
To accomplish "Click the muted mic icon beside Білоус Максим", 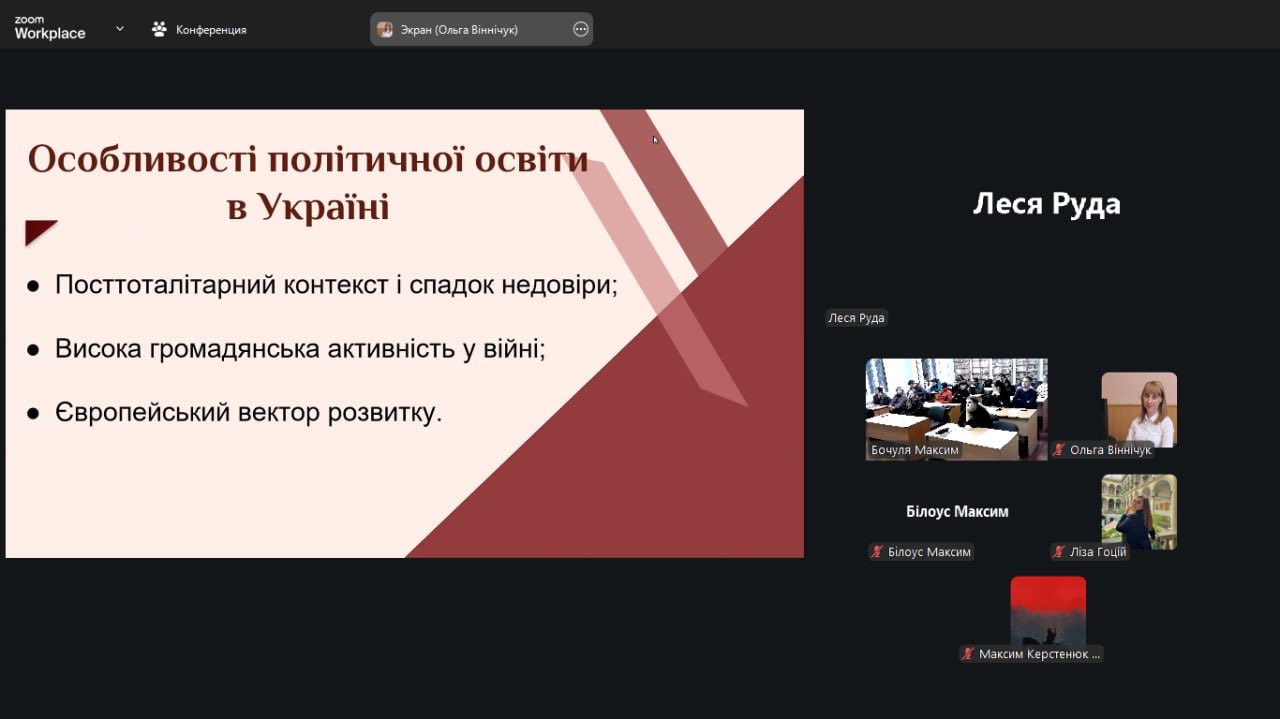I will (877, 552).
